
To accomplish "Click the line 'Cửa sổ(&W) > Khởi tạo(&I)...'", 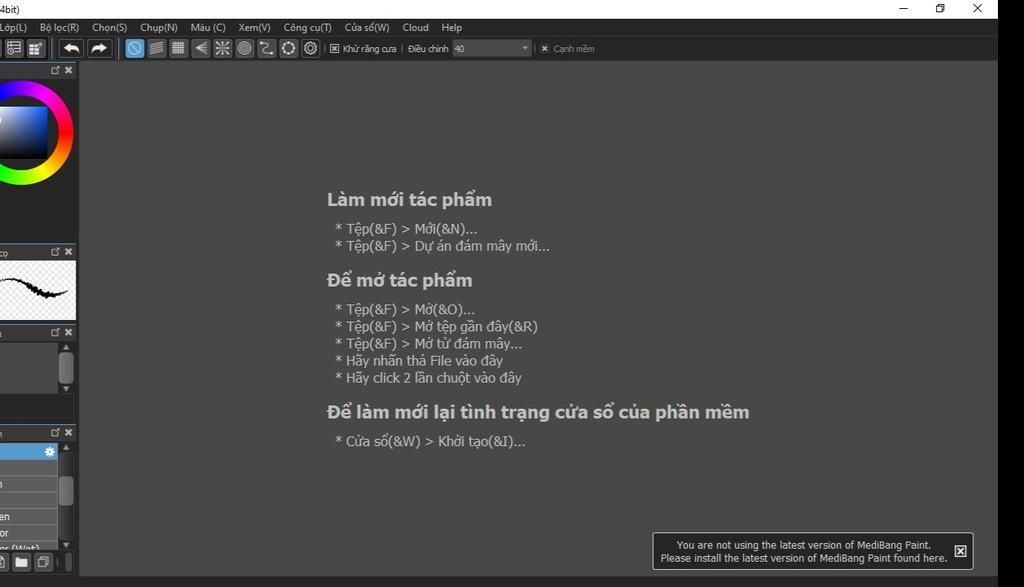I will [x=430, y=441].
